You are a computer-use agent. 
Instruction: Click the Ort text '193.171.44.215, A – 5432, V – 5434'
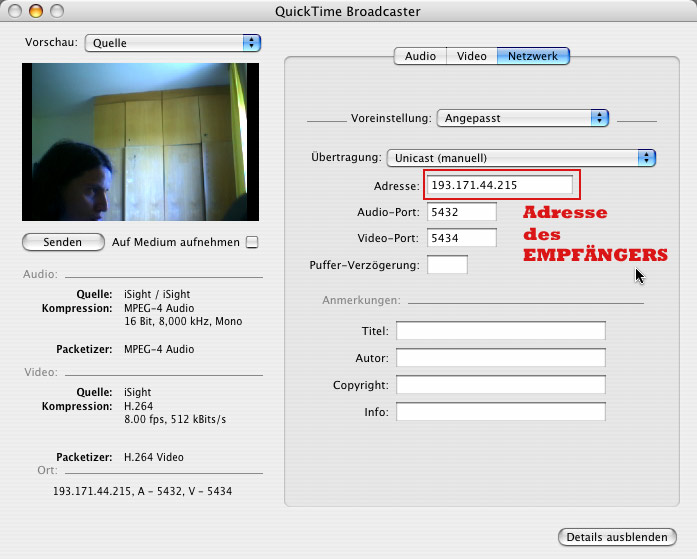coord(143,491)
